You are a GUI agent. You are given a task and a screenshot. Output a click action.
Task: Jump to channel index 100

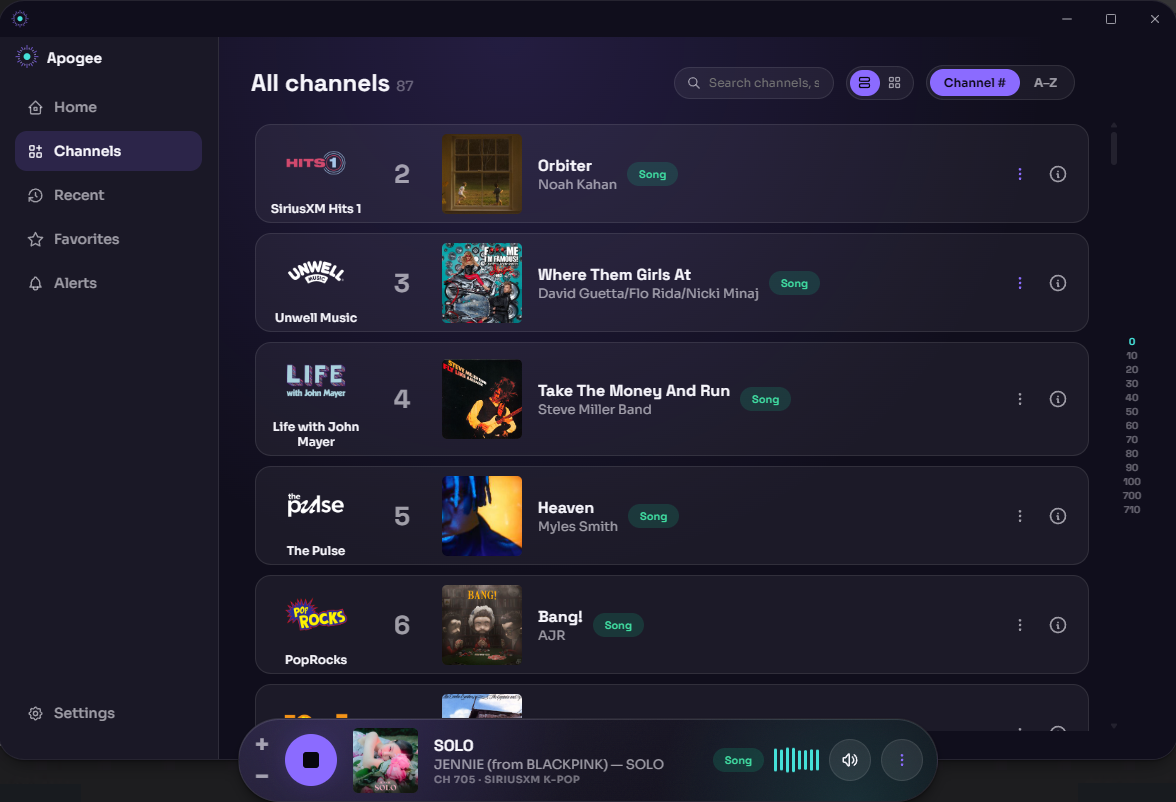tap(1132, 482)
